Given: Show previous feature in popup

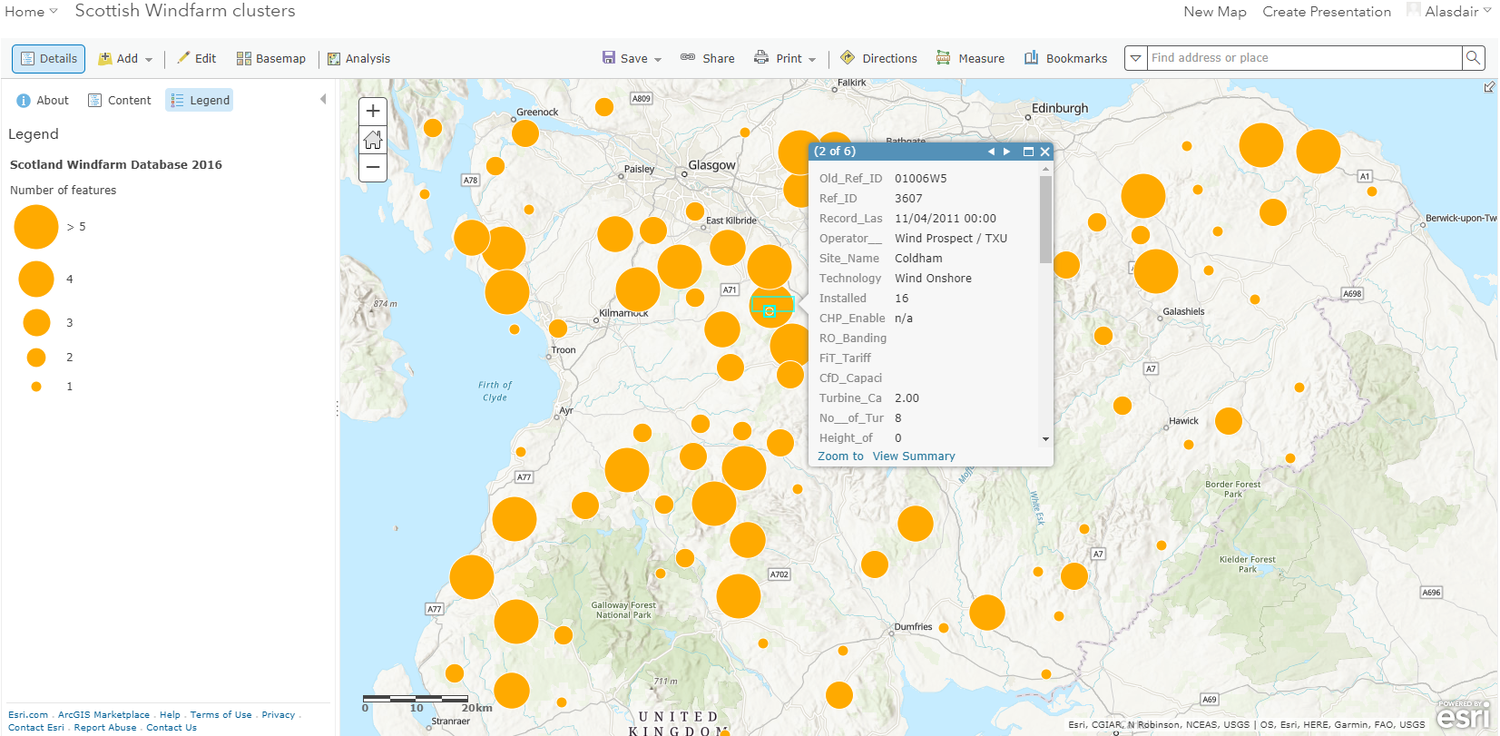Looking at the screenshot, I should pos(991,152).
